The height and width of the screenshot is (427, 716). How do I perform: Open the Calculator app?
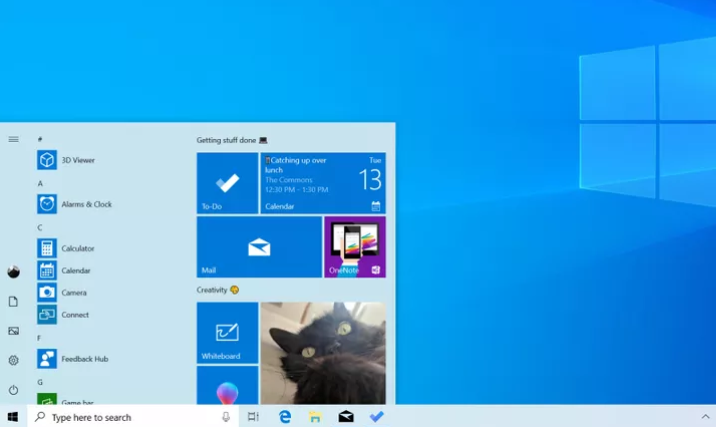(66, 248)
